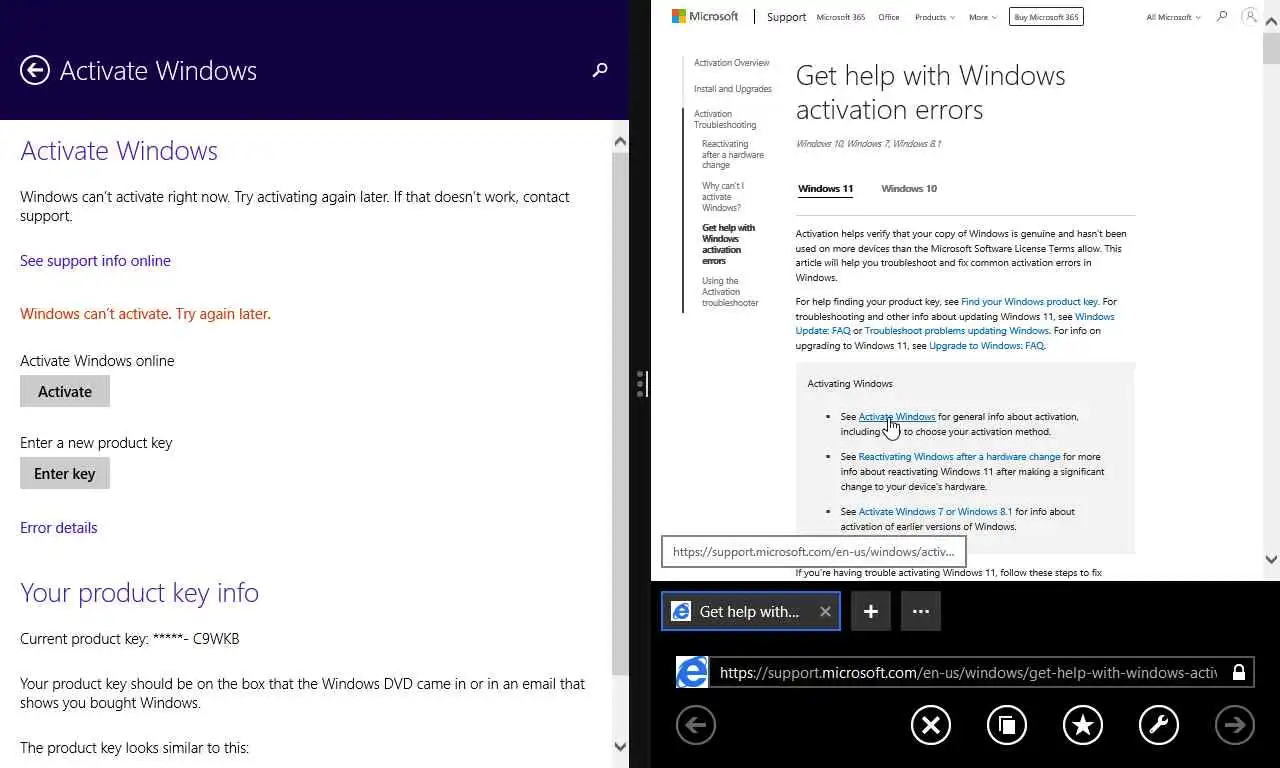1280x768 pixels.
Task: Open search magnifier in Activate Windows panel
Action: [x=600, y=70]
